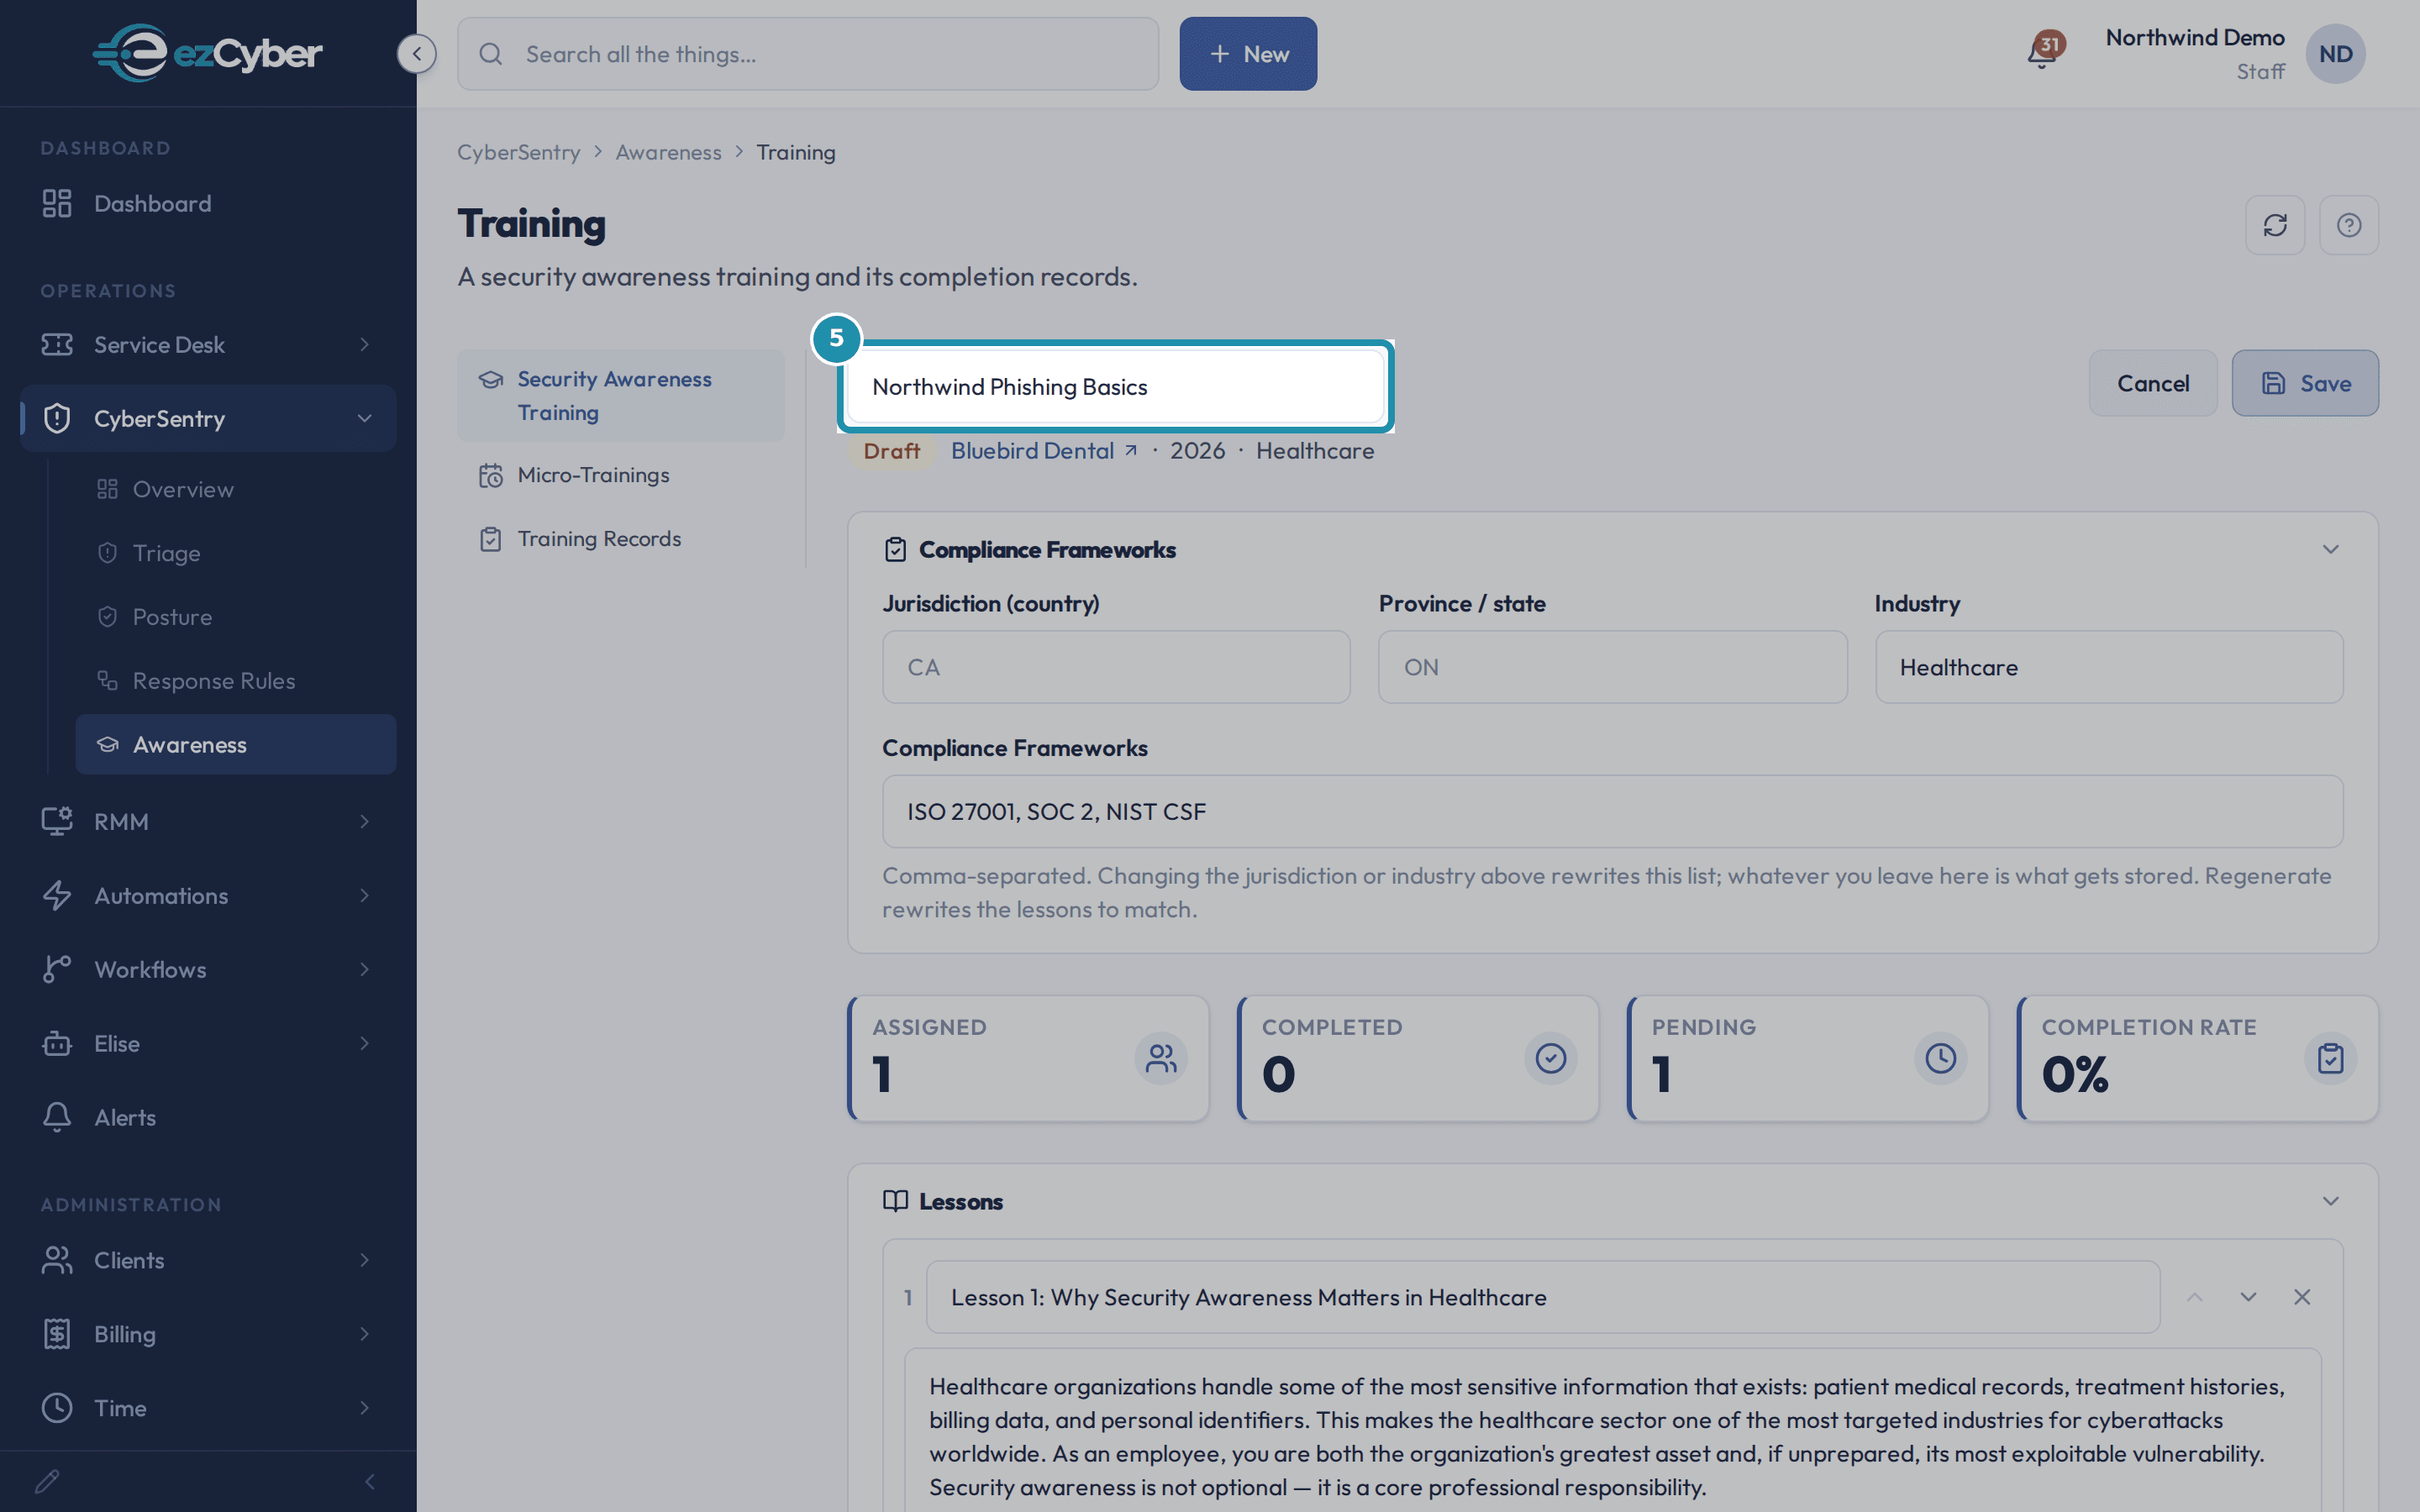
Task: Click the Assigned card people icon
Action: click(1161, 1058)
